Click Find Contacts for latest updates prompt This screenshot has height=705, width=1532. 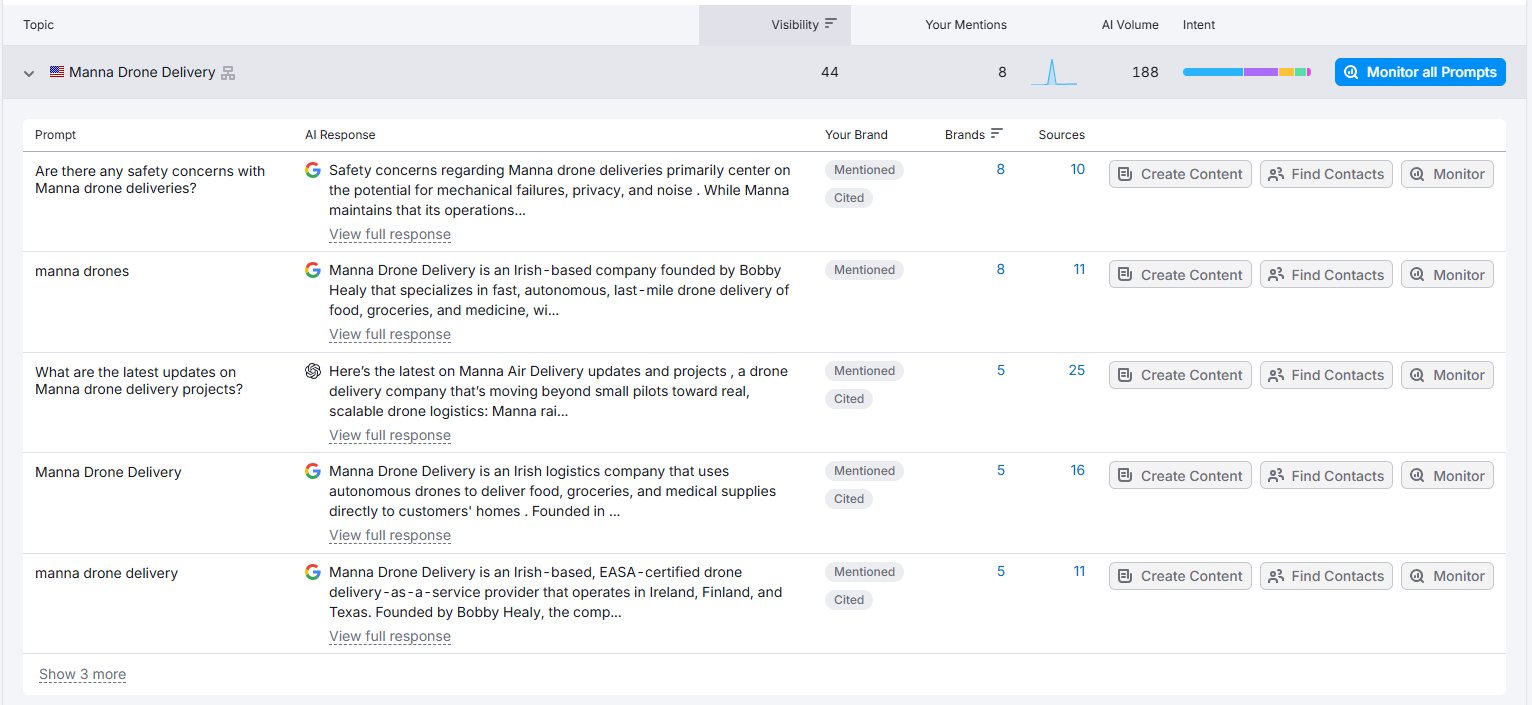[x=1326, y=375]
